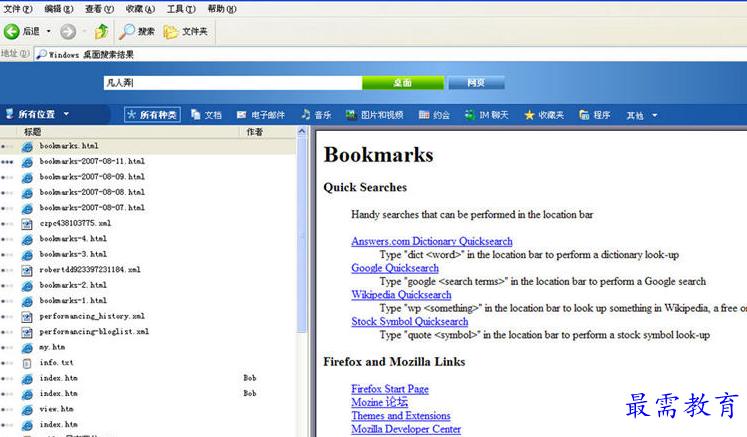Open the Back history dropdown arrow
Screen dimensions: 747x437
click(x=49, y=31)
